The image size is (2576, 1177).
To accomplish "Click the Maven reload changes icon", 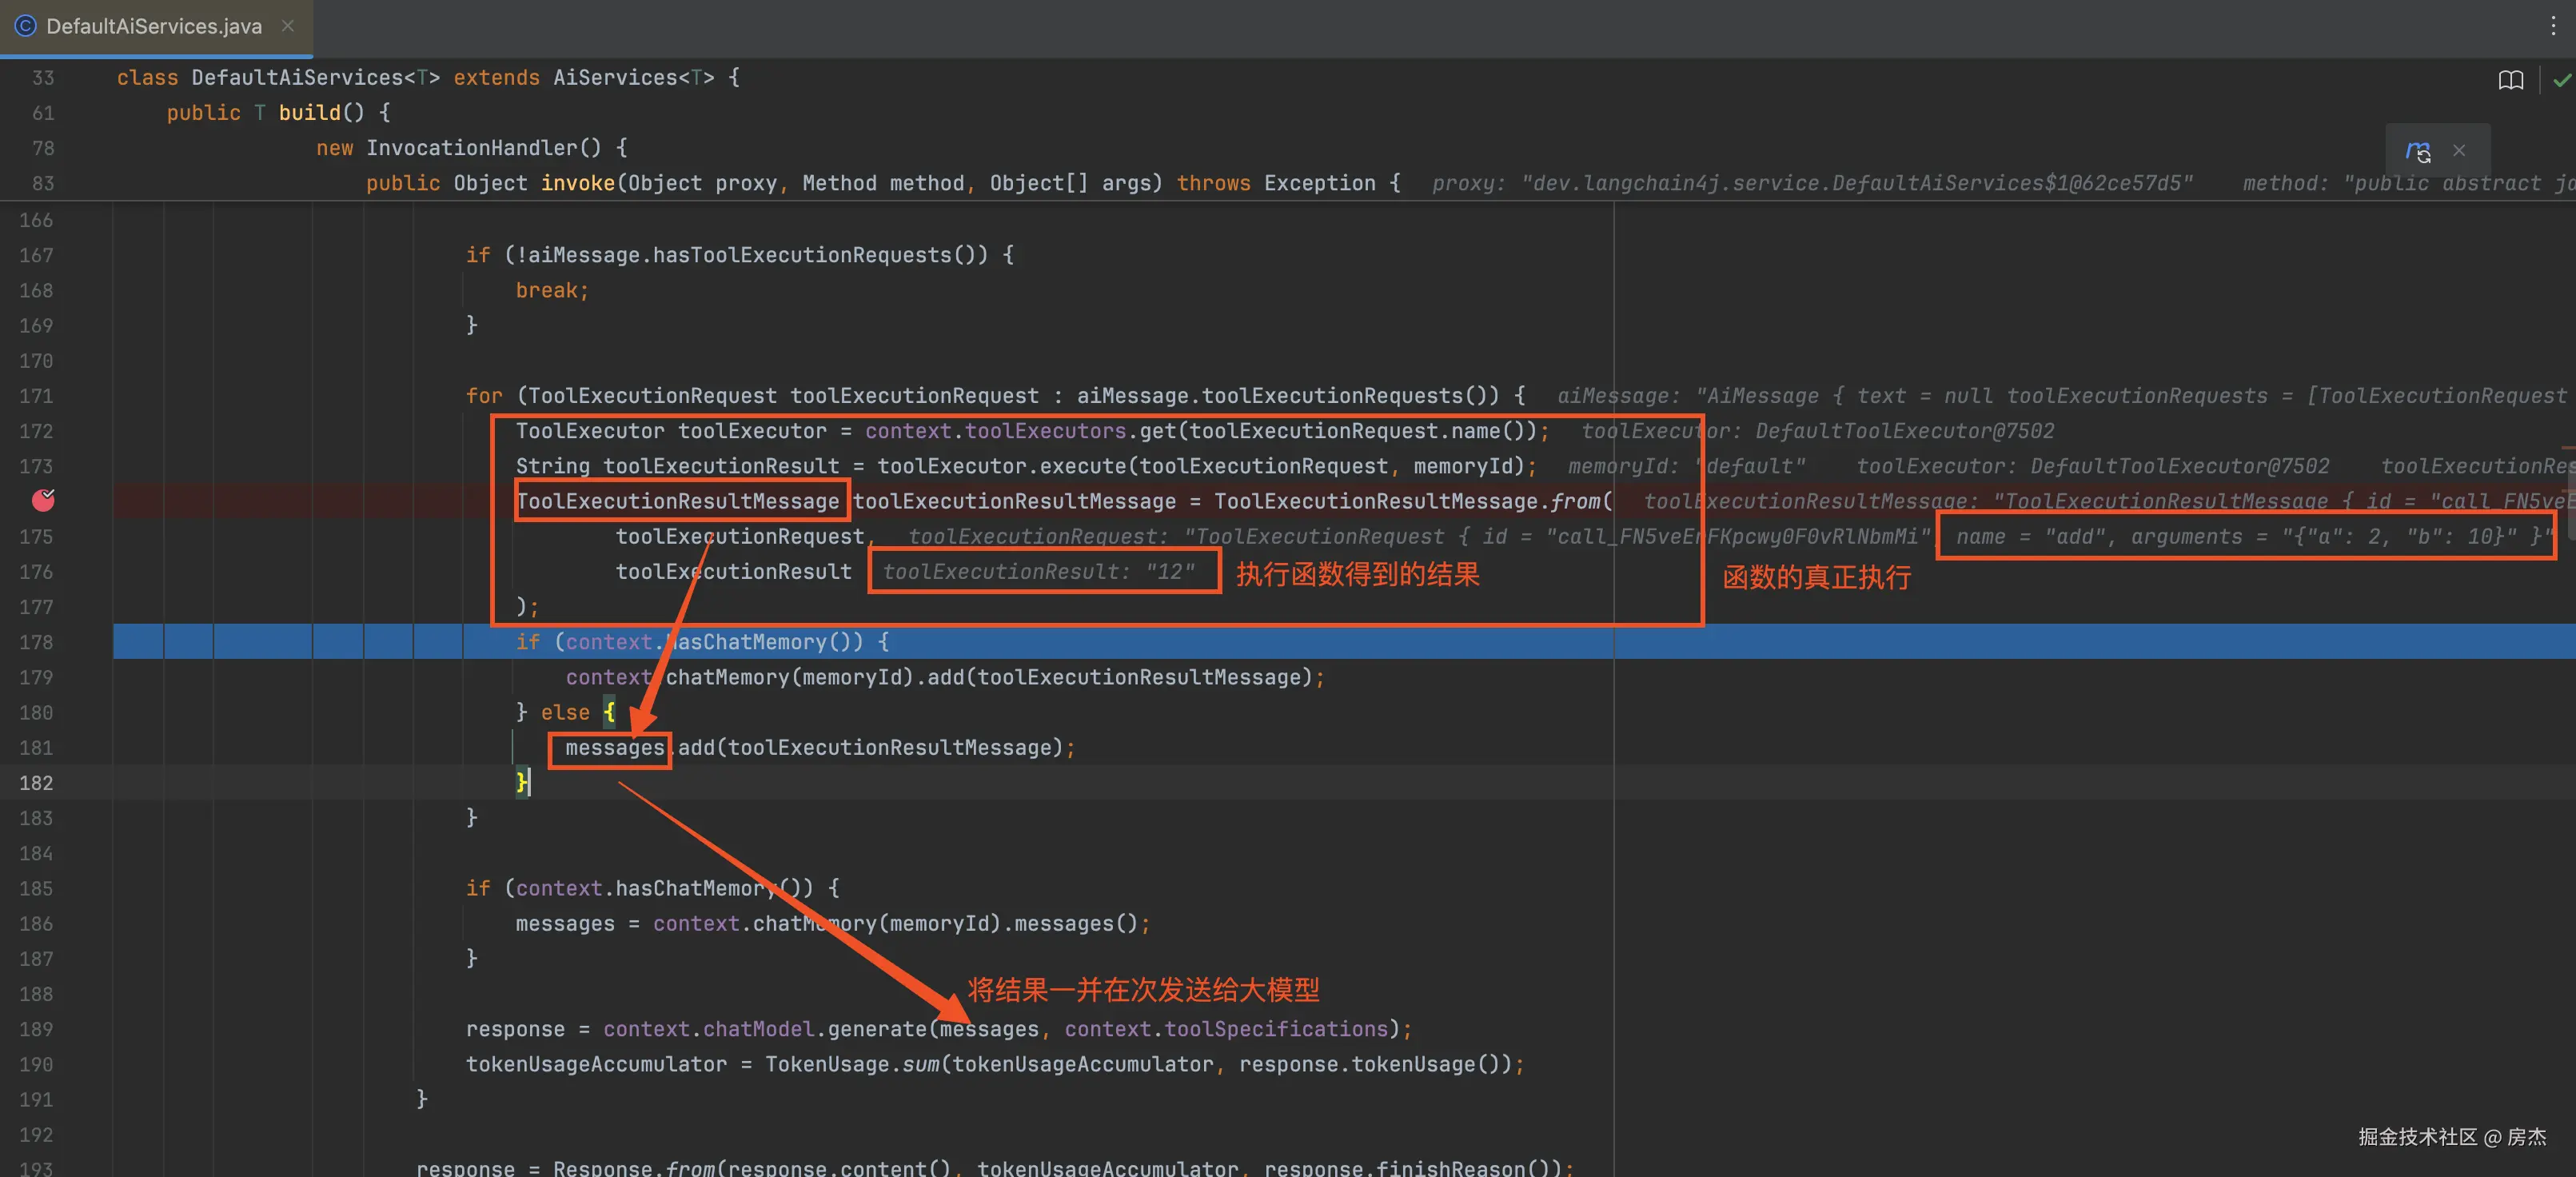I will (x=2417, y=151).
